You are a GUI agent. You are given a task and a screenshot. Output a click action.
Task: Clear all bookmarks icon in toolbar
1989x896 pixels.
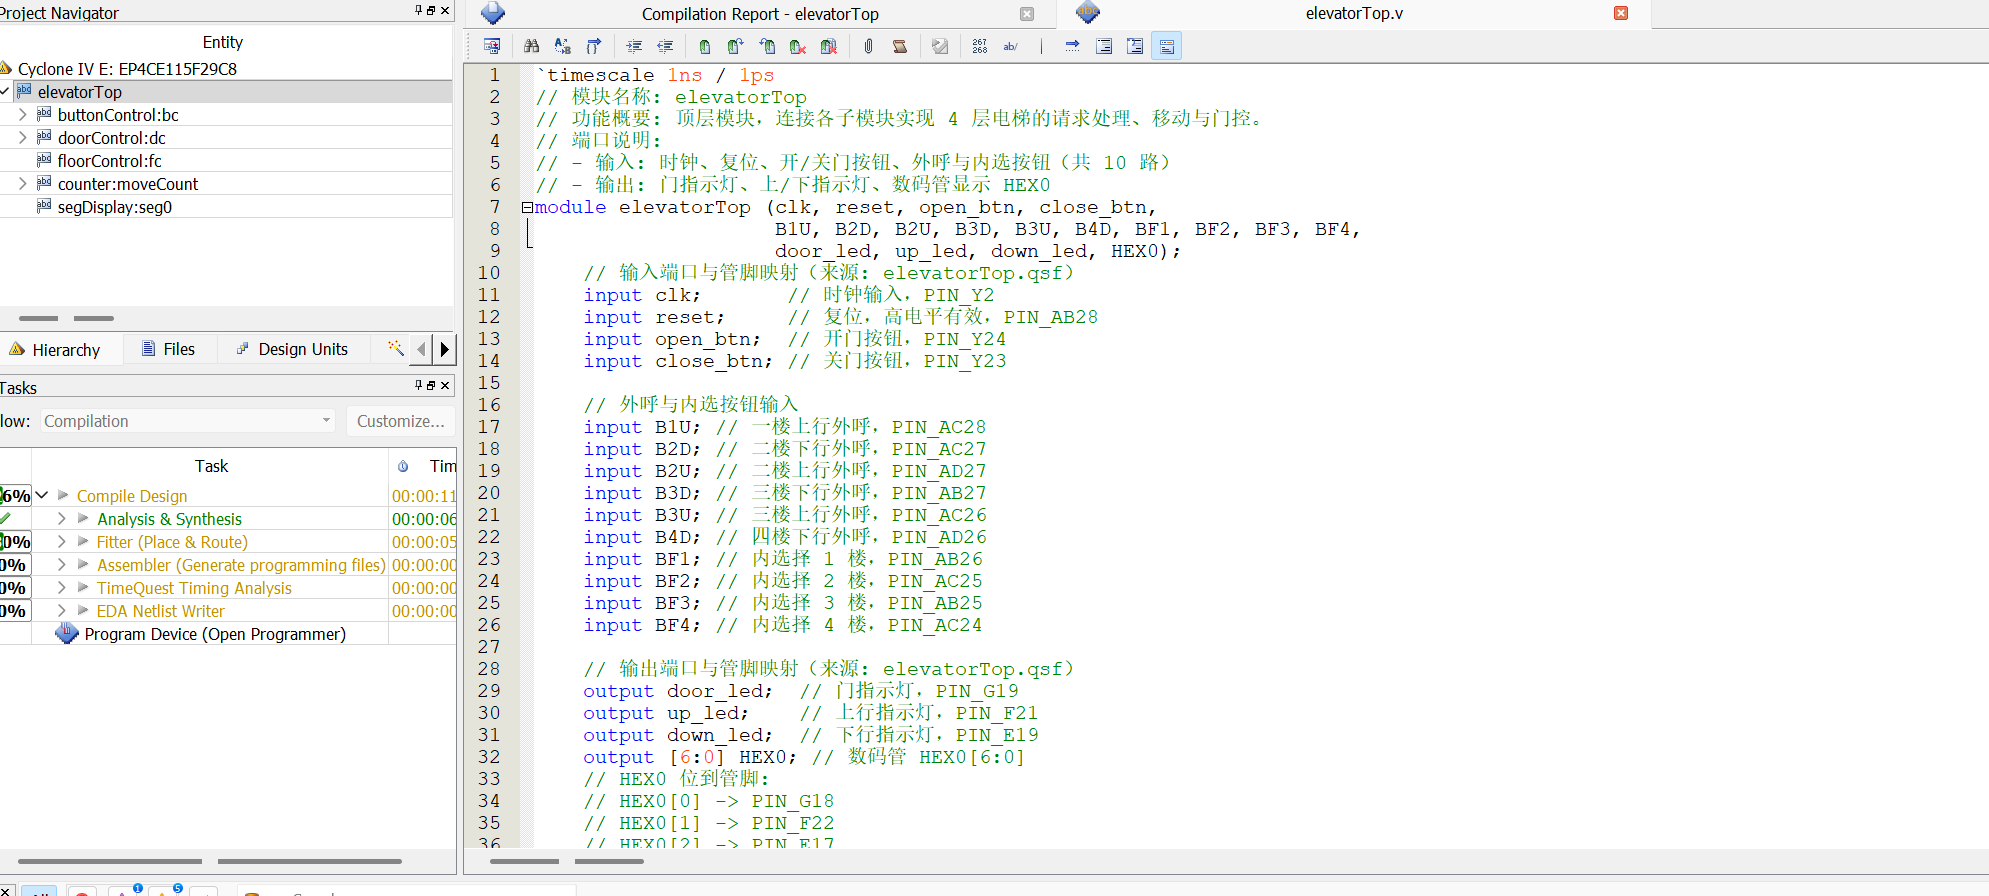pos(829,46)
